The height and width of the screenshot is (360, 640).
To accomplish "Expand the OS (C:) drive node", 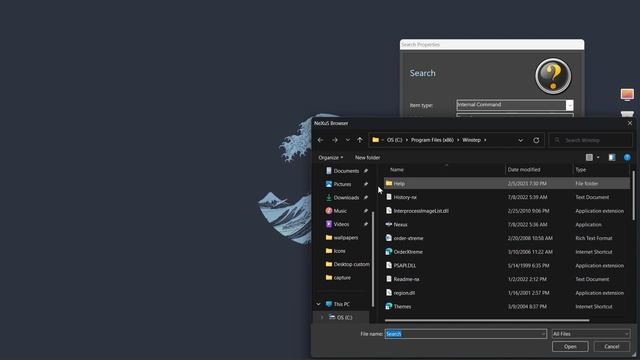I will coord(322,317).
